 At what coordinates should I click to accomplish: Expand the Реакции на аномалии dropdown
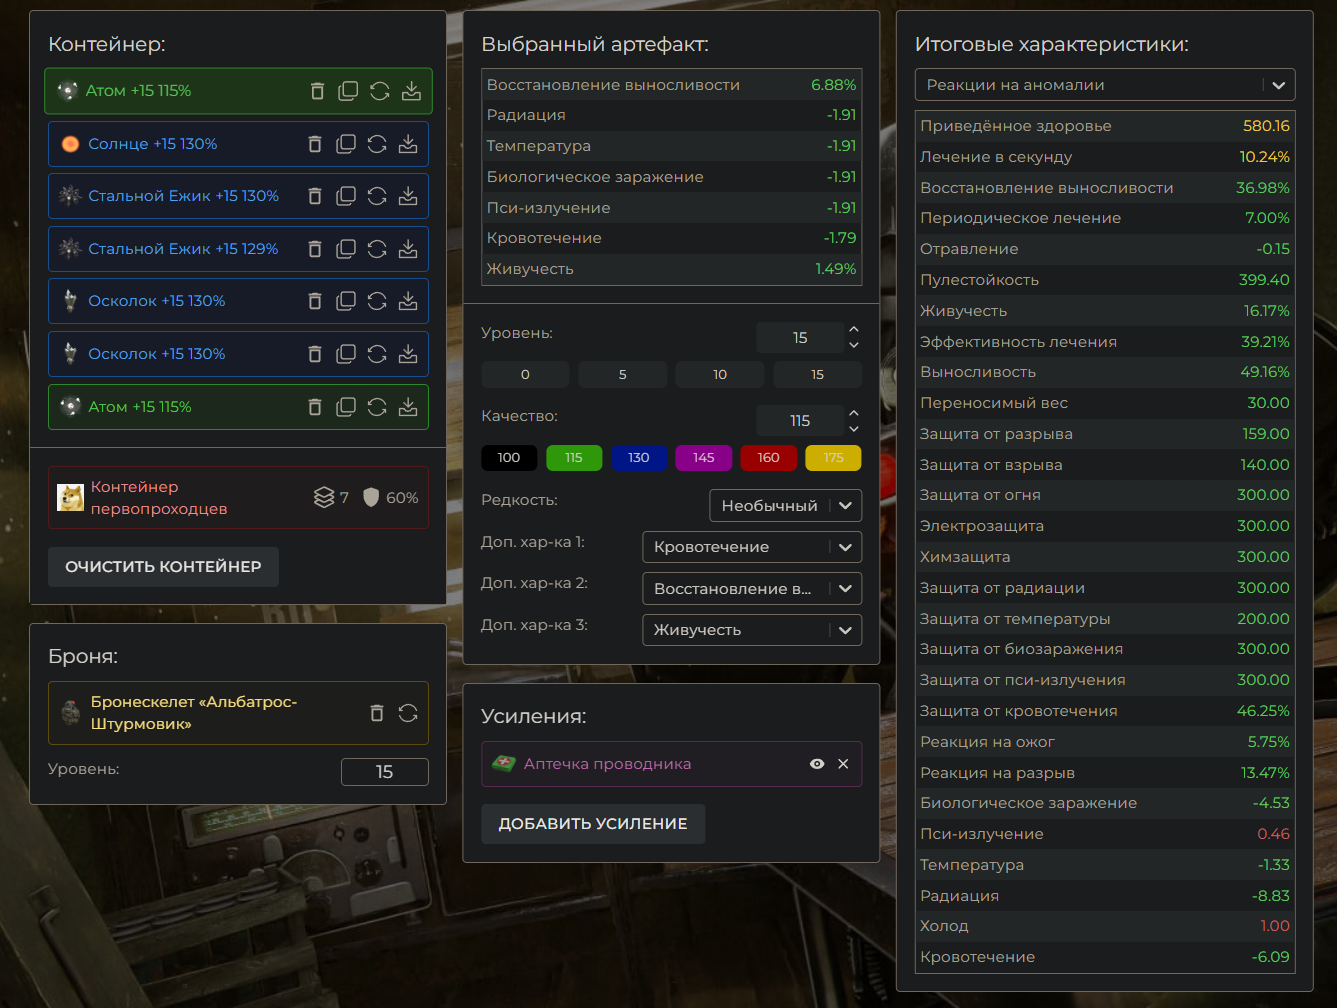[x=1105, y=85]
